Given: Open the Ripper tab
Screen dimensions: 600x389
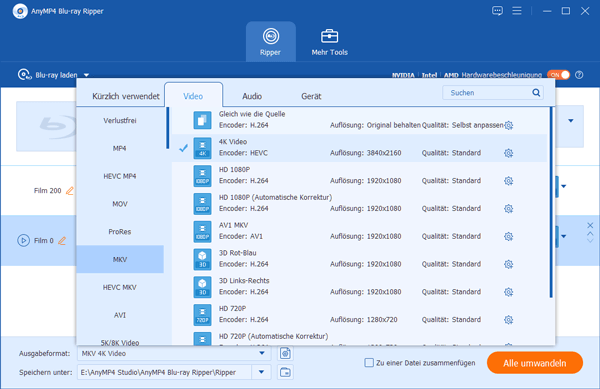Looking at the screenshot, I should pyautogui.click(x=271, y=42).
